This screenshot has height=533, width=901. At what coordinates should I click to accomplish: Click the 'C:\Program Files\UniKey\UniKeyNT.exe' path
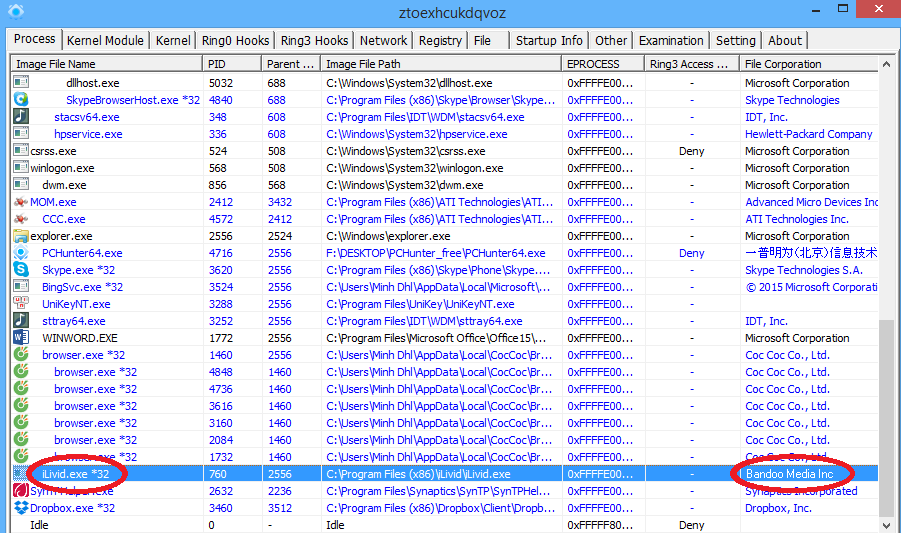pyautogui.click(x=420, y=304)
